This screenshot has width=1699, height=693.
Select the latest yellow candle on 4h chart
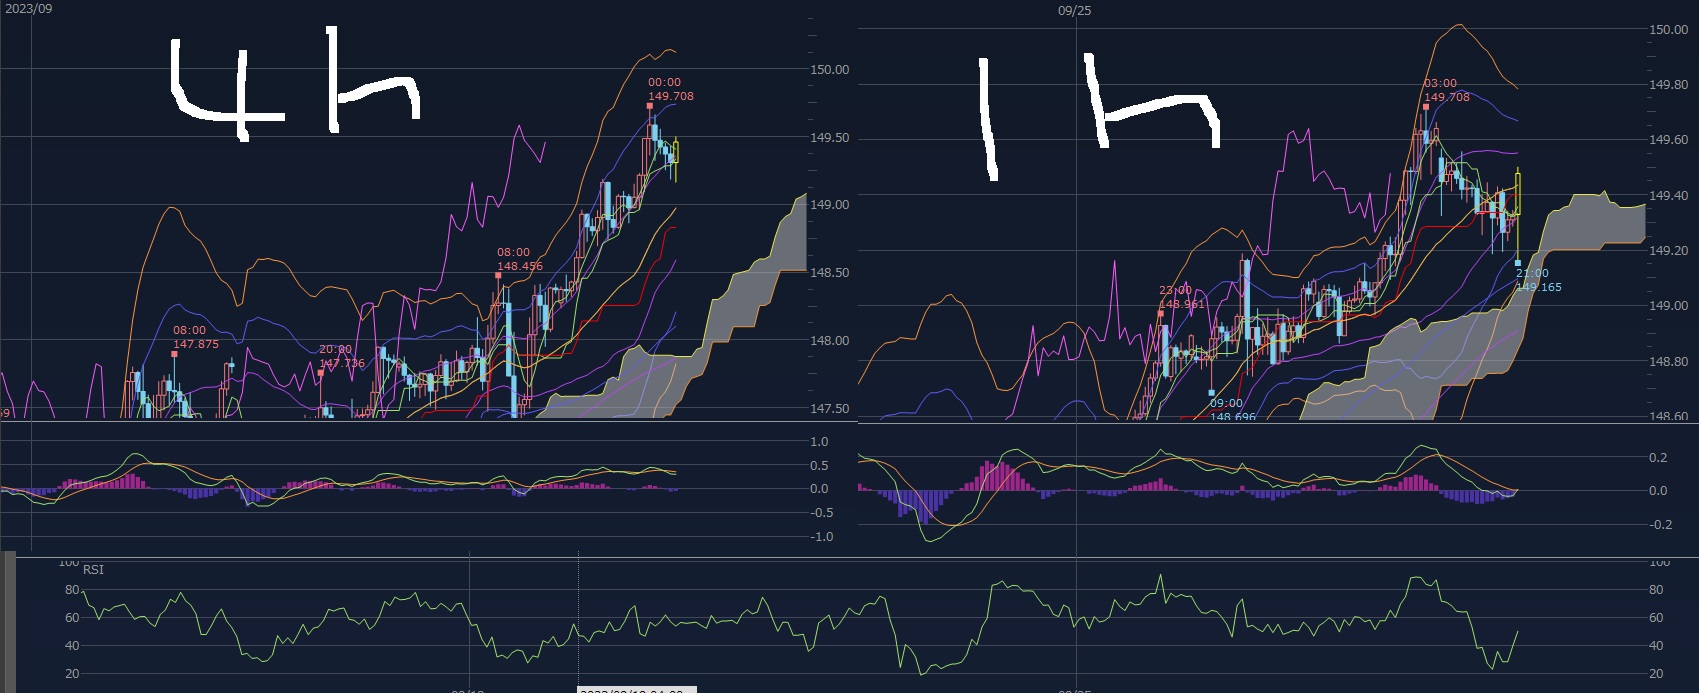coord(676,153)
